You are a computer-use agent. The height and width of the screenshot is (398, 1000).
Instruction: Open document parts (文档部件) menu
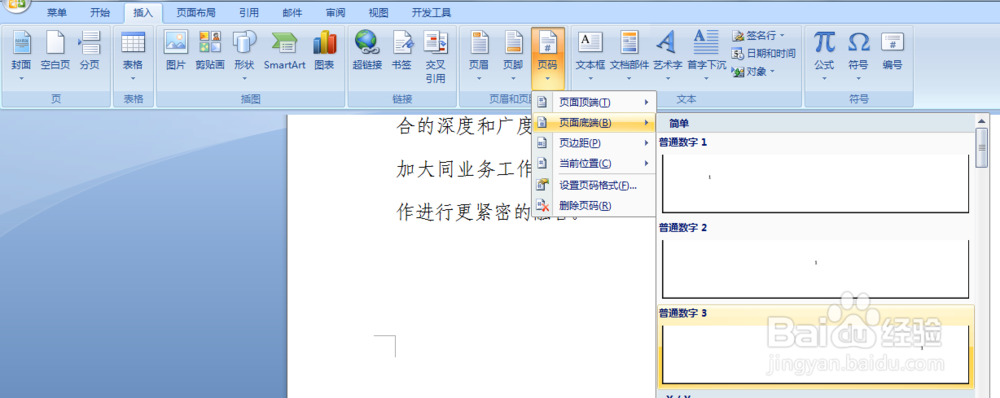(x=629, y=56)
